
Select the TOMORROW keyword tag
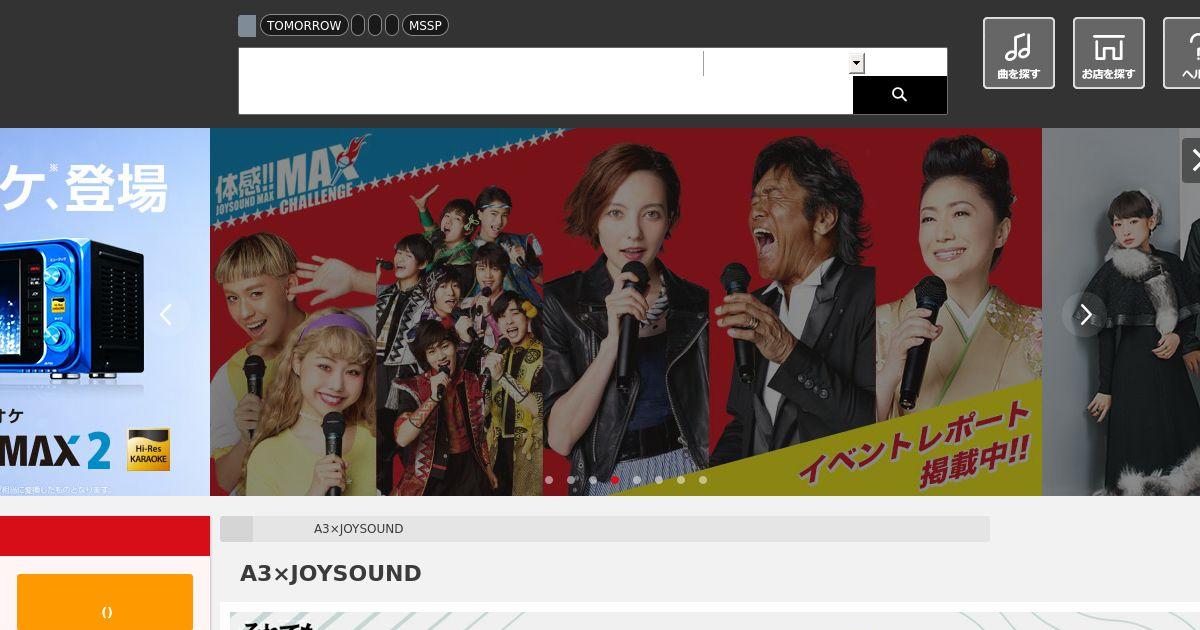pyautogui.click(x=304, y=25)
